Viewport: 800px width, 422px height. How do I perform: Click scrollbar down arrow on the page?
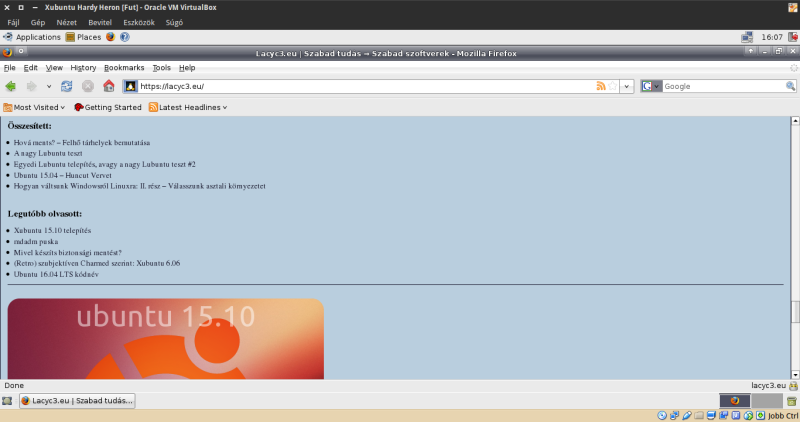(795, 375)
